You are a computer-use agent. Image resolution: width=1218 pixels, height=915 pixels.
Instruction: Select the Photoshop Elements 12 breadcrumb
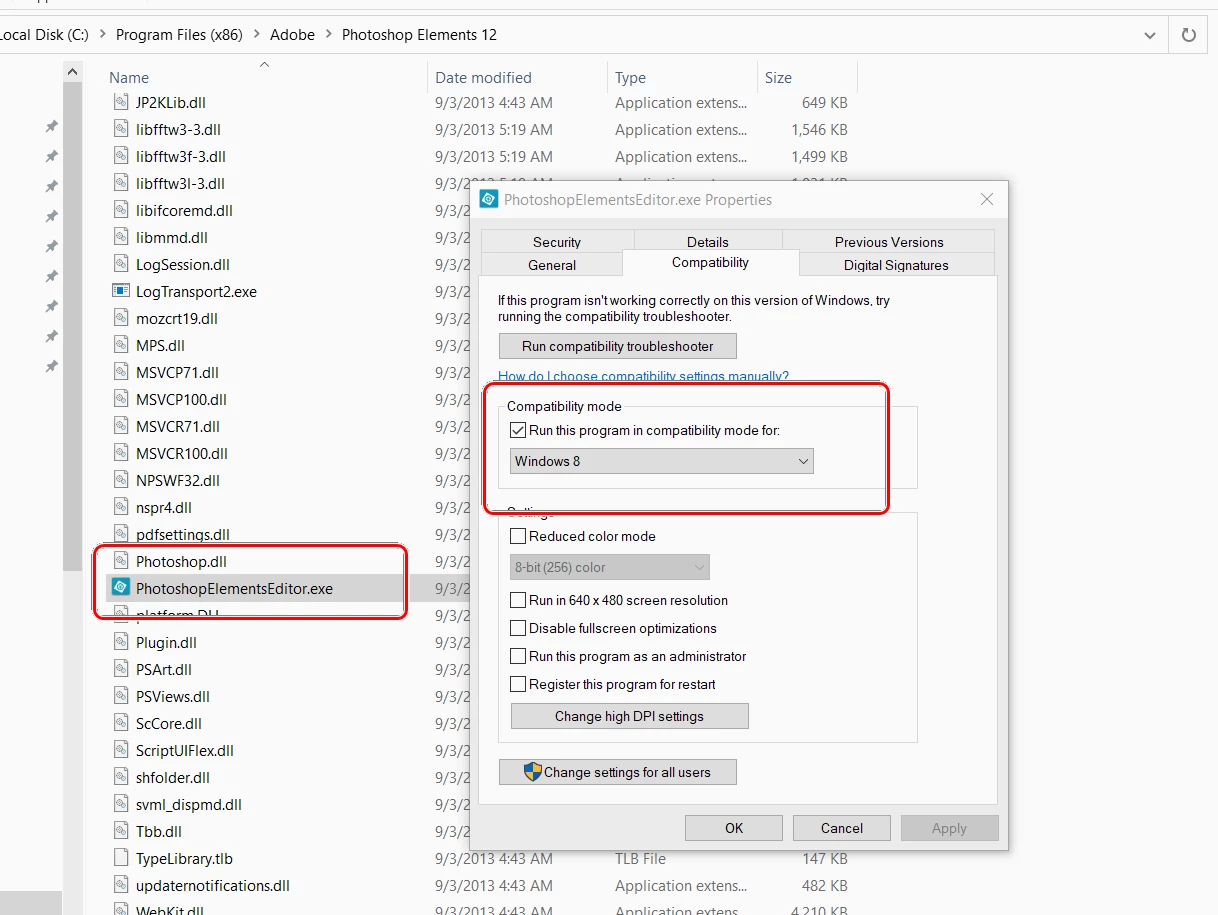pos(419,35)
